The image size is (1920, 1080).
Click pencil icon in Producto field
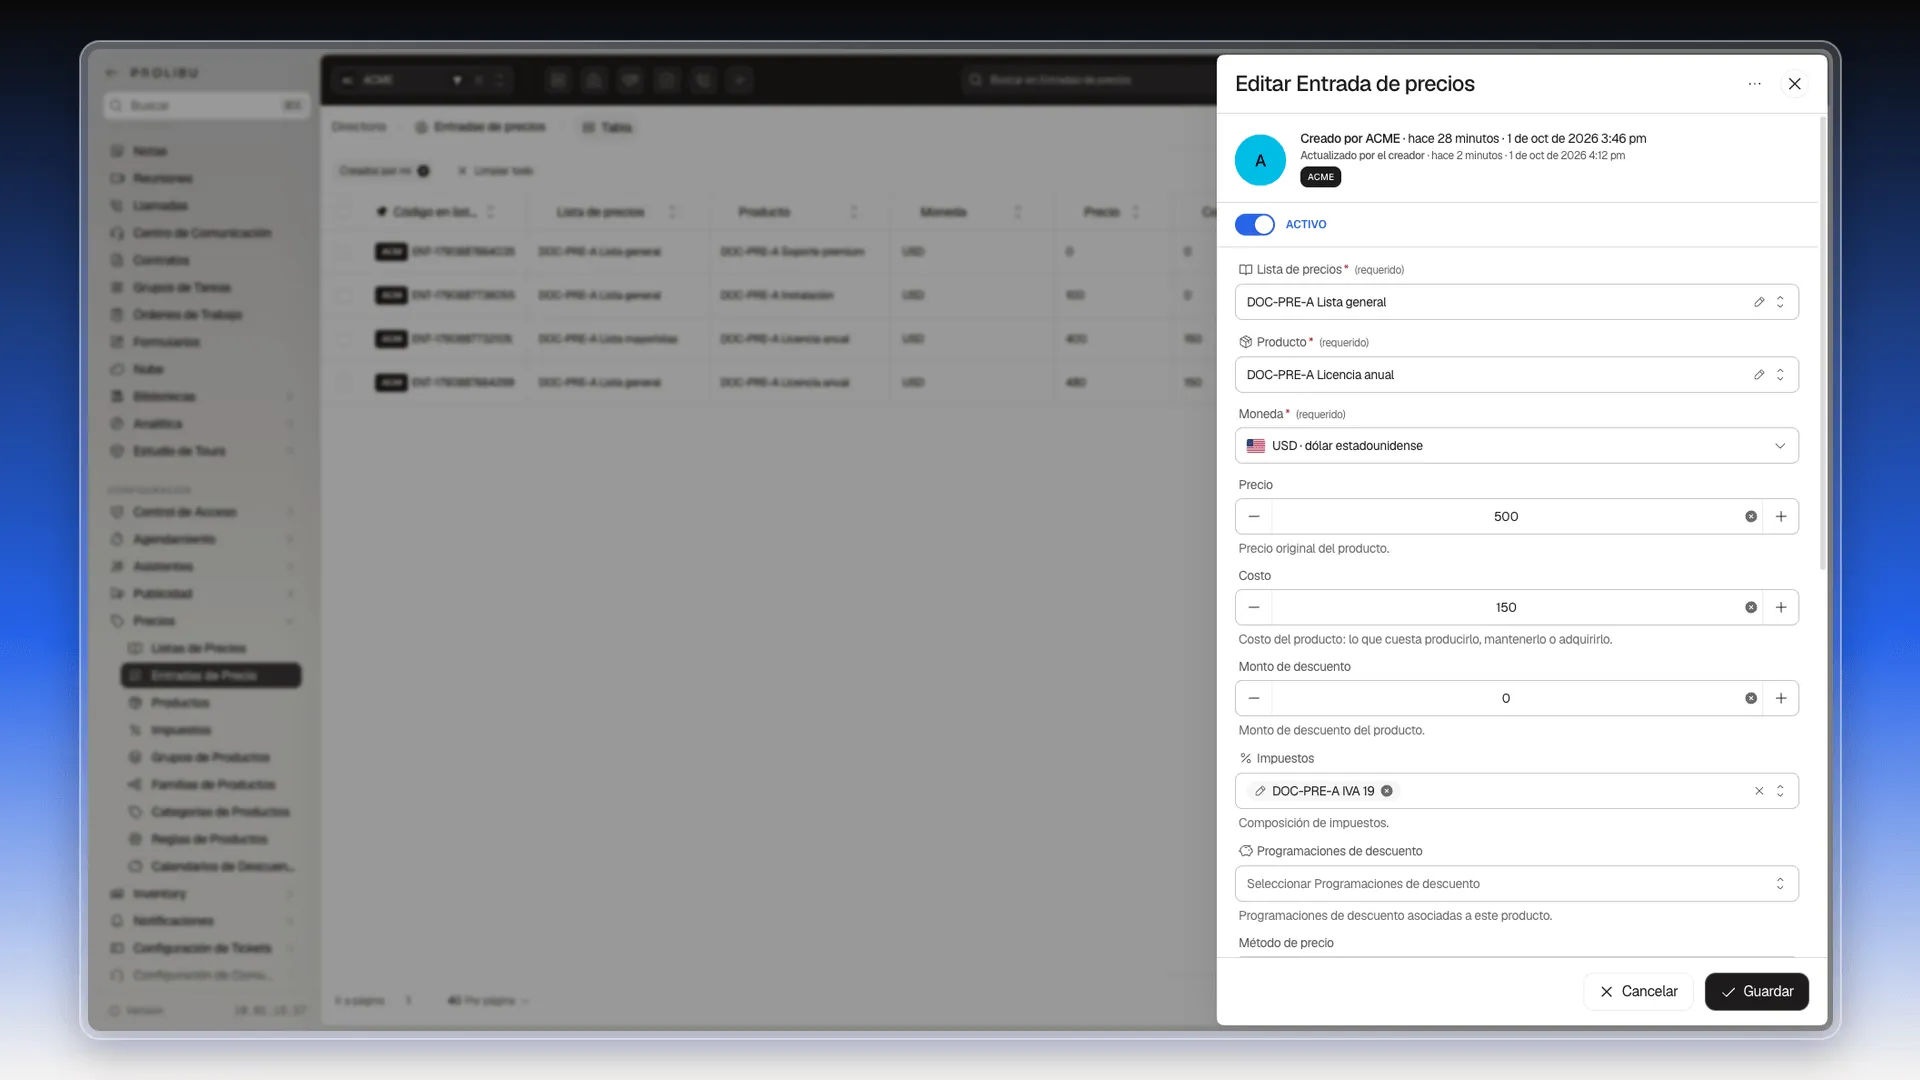(1759, 375)
